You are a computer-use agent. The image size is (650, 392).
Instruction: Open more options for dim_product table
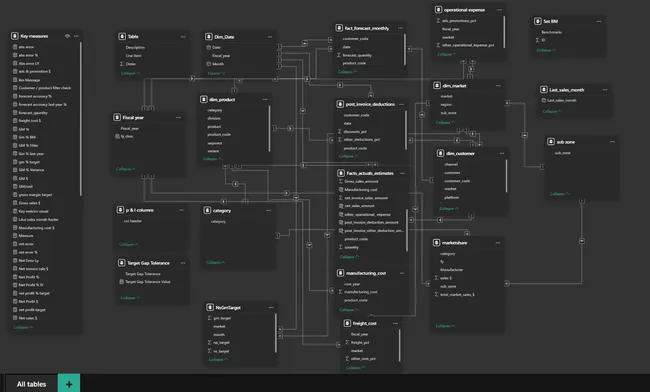pyautogui.click(x=265, y=99)
